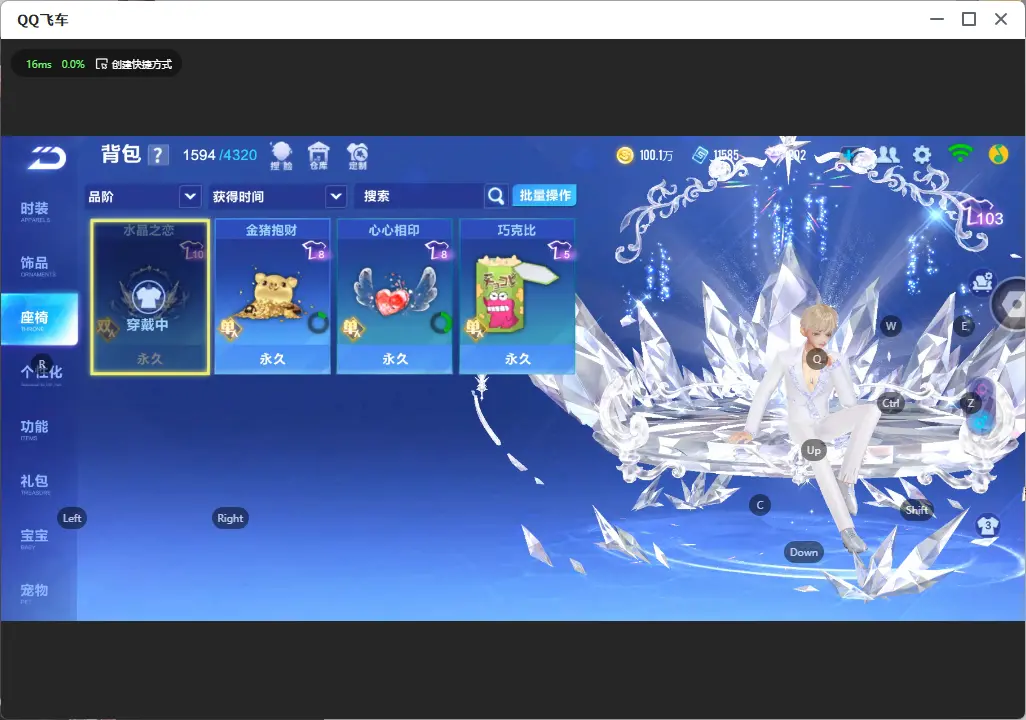The image size is (1026, 720).
Task: Click the 永久 label under 巧克比
Action: point(518,359)
